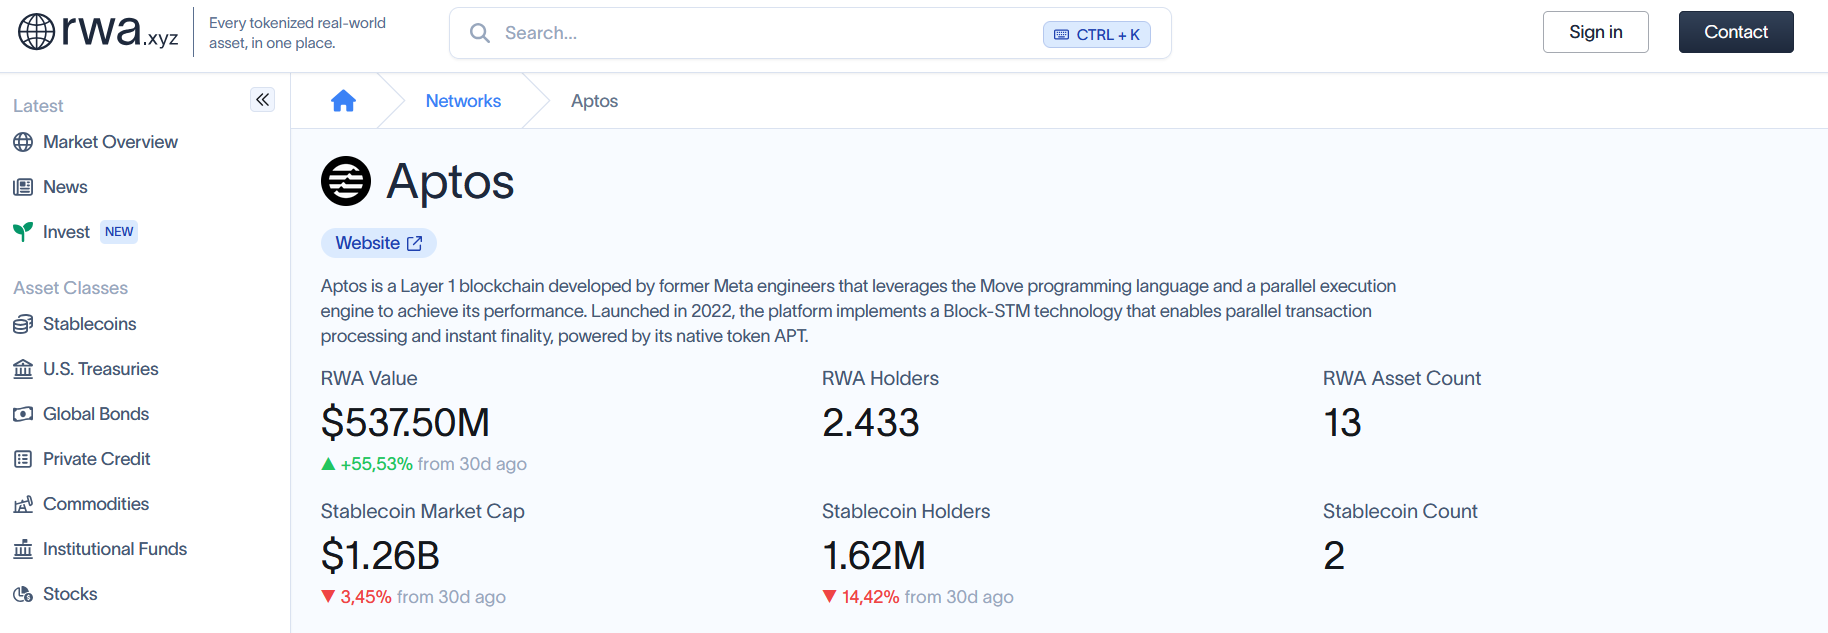Click the Sign in button
1828x633 pixels.
tap(1596, 32)
